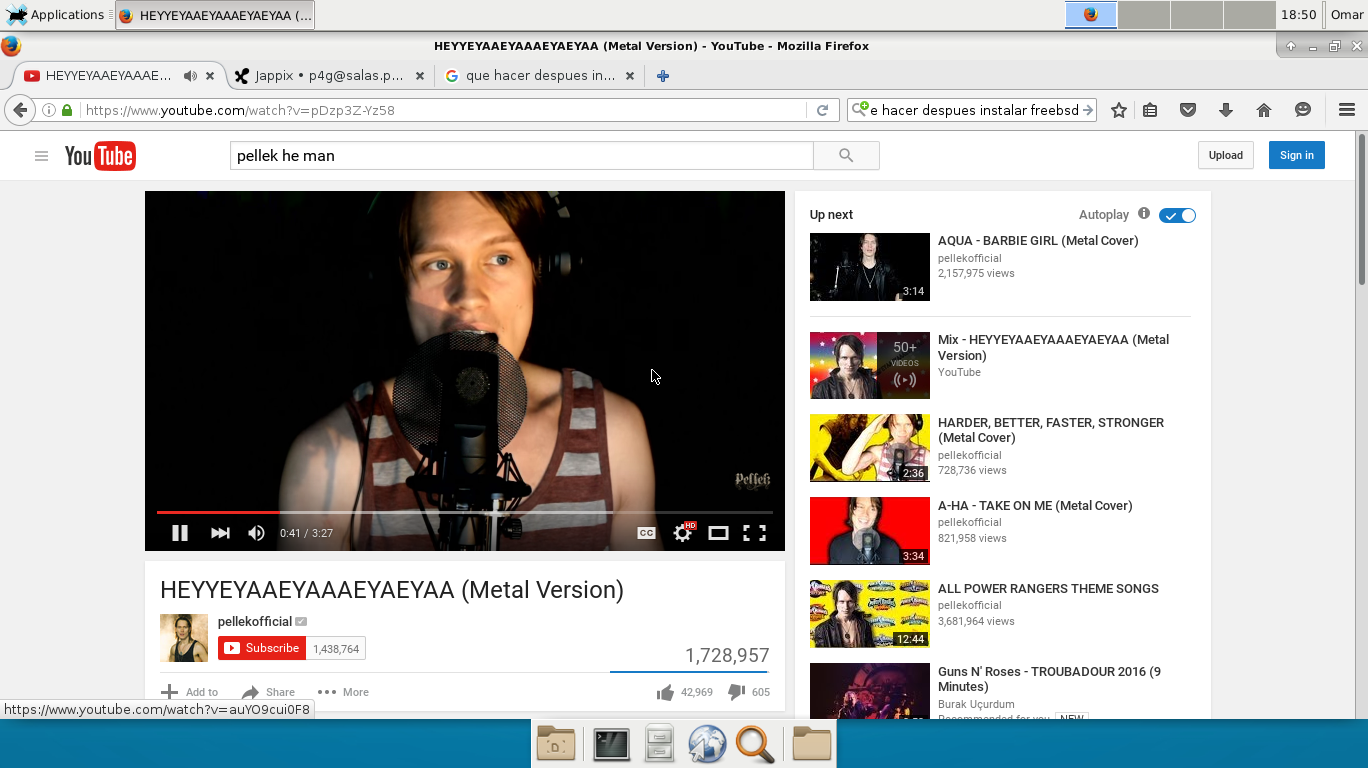Open the 50+ videos mix thumbnail
The height and width of the screenshot is (768, 1368).
[870, 366]
